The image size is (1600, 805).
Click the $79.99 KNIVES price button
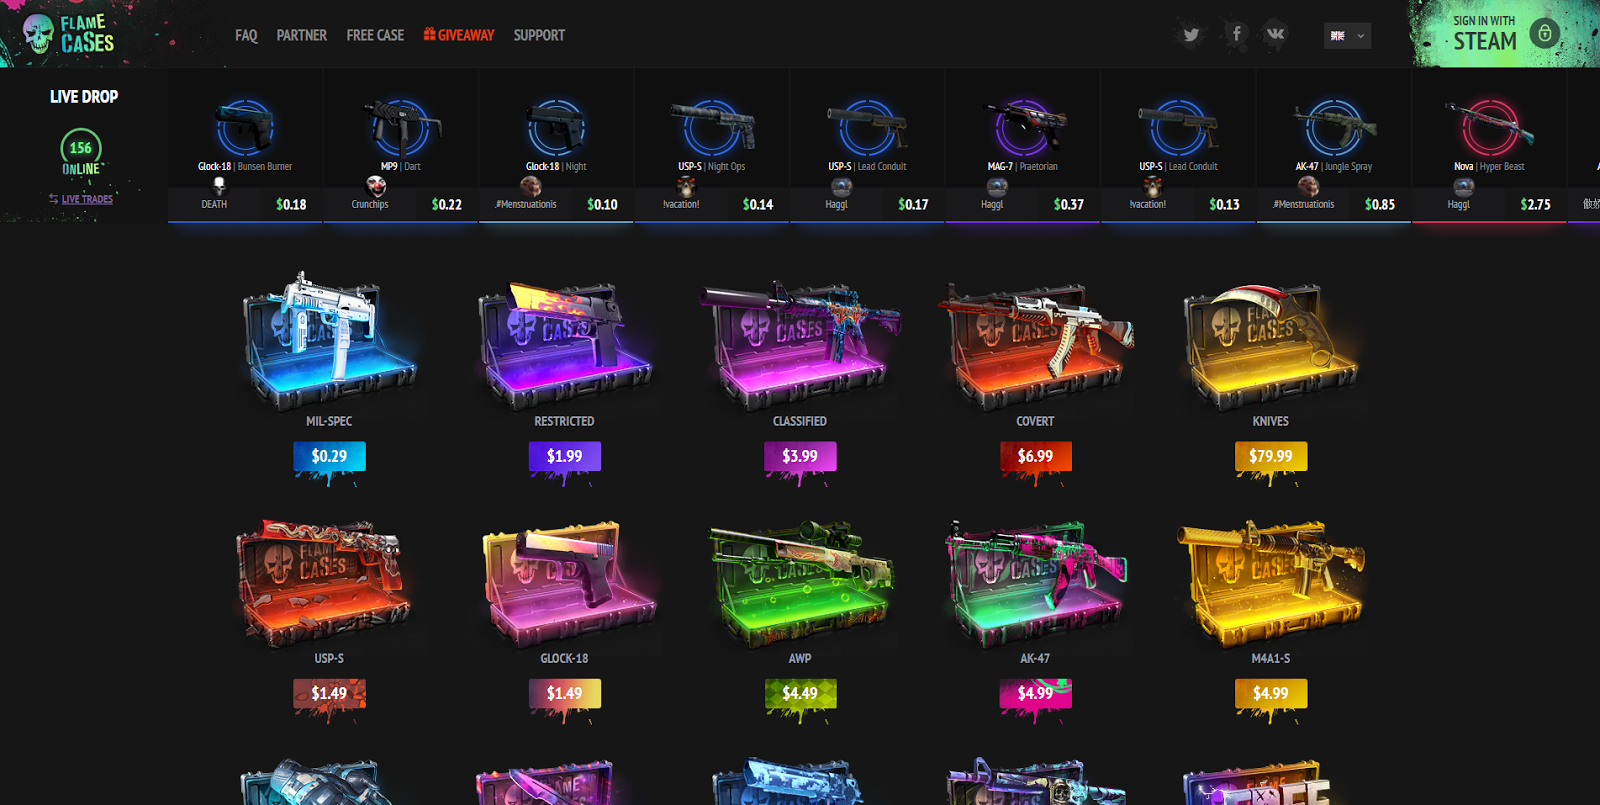[1271, 456]
